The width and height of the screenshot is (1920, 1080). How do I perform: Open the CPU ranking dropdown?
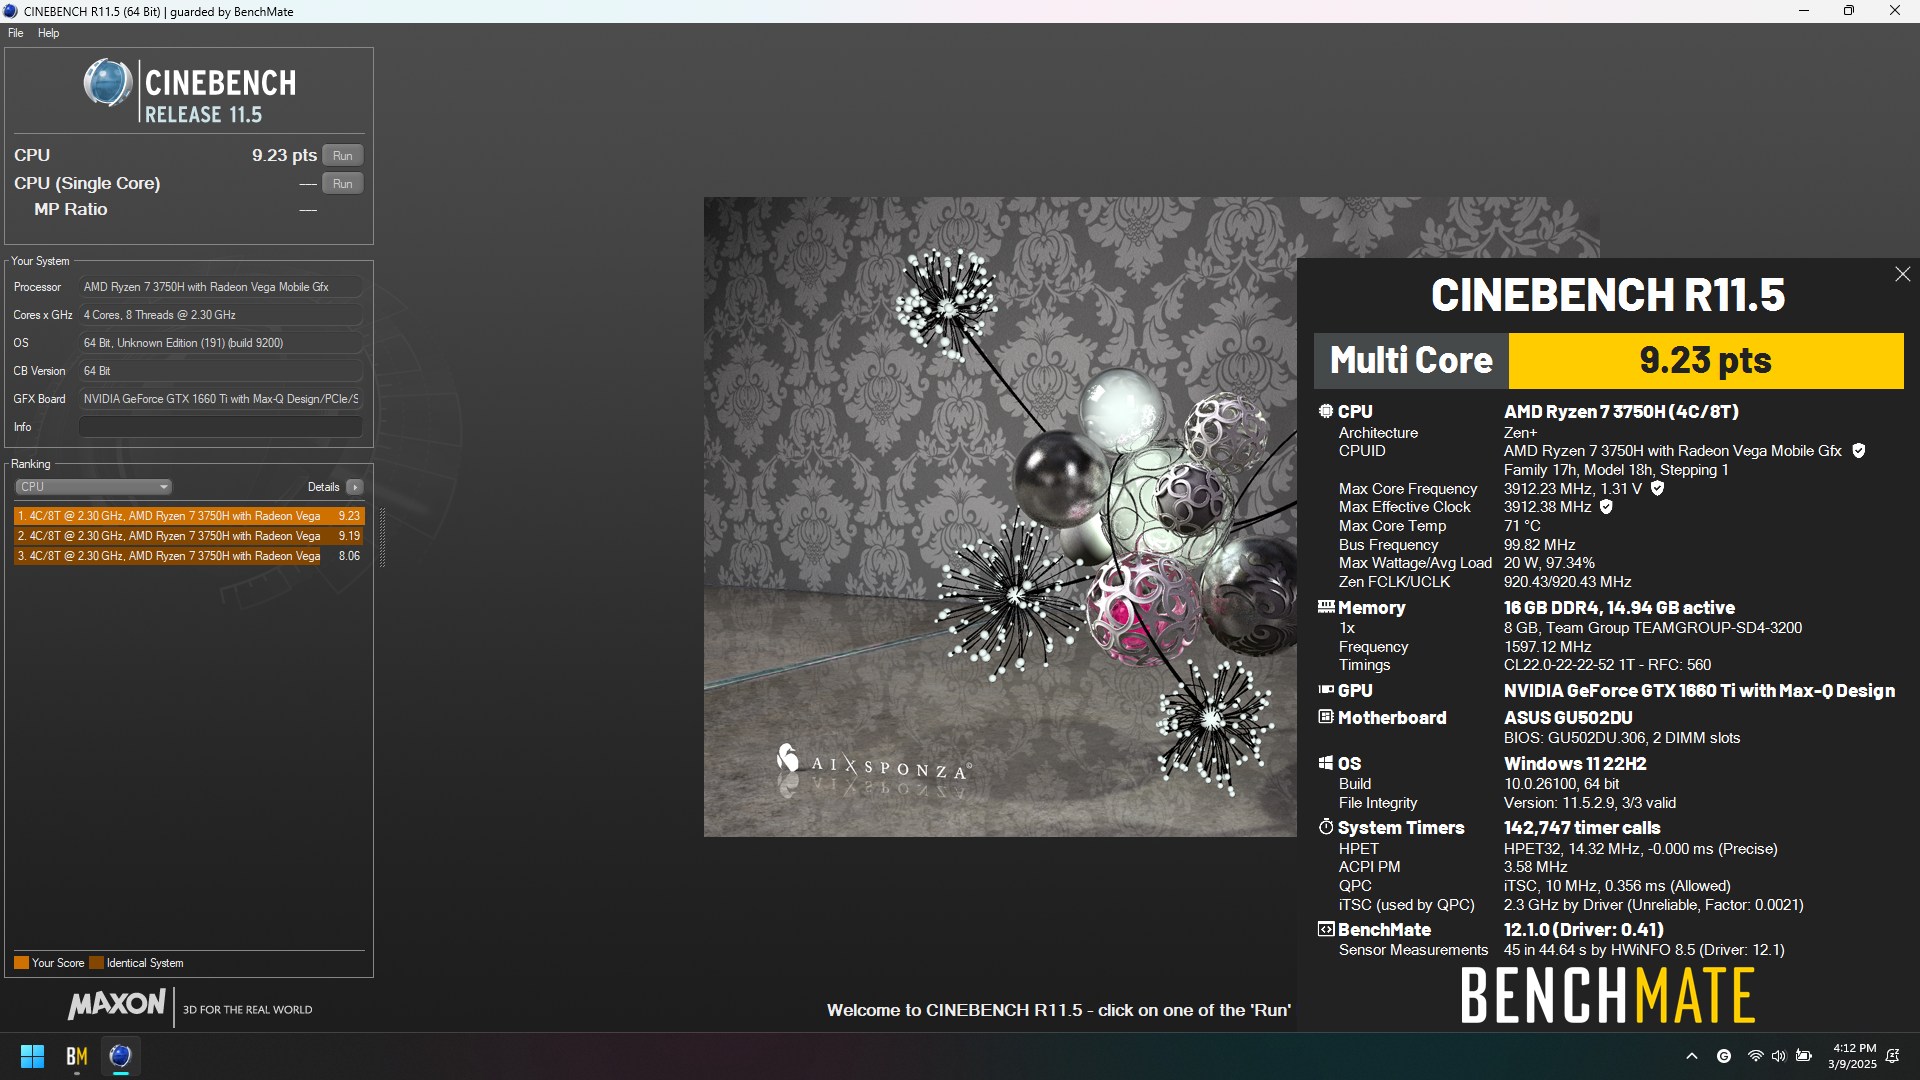pos(93,487)
